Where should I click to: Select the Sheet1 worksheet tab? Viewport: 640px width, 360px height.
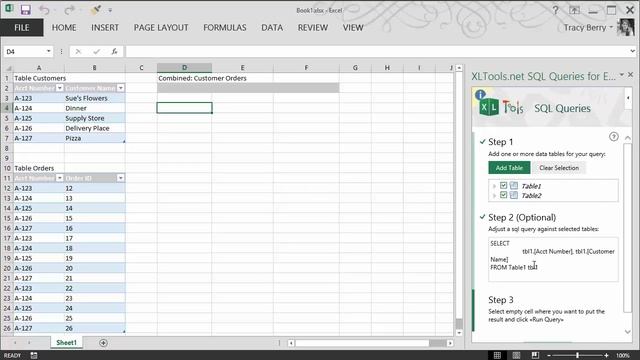pos(66,343)
